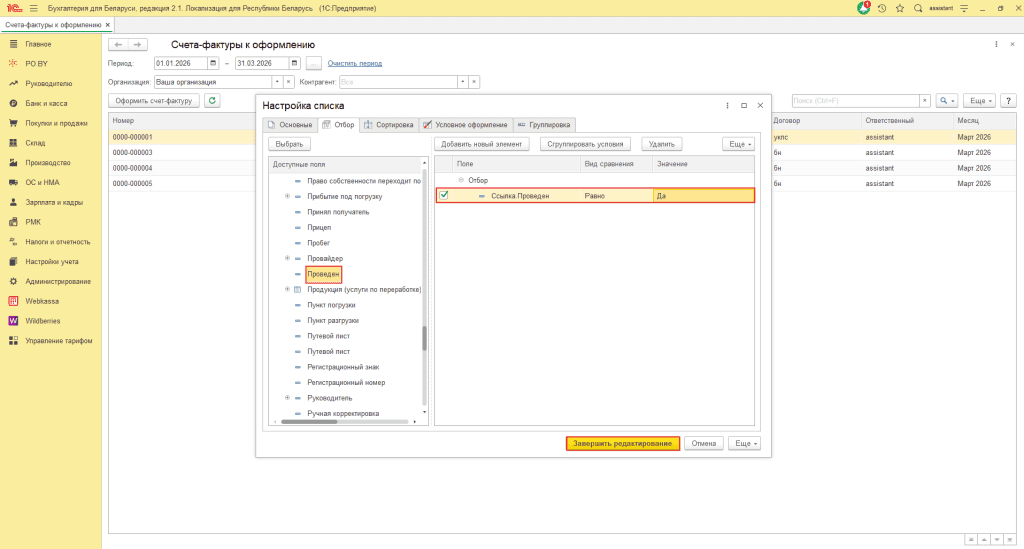
Task: Uncheck the Ссылка.Проведен filter checkbox
Action: tap(444, 196)
